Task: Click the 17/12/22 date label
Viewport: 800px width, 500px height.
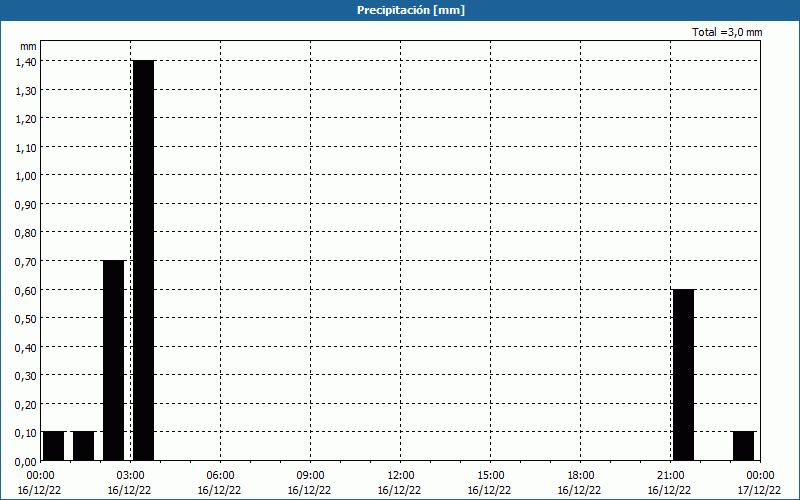Action: [759, 490]
